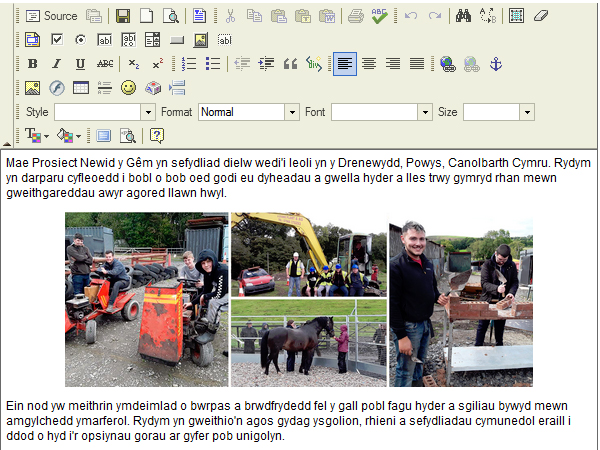Viewport: 600px width, 450px height.
Task: Insert a Page Break
Action: point(177,88)
